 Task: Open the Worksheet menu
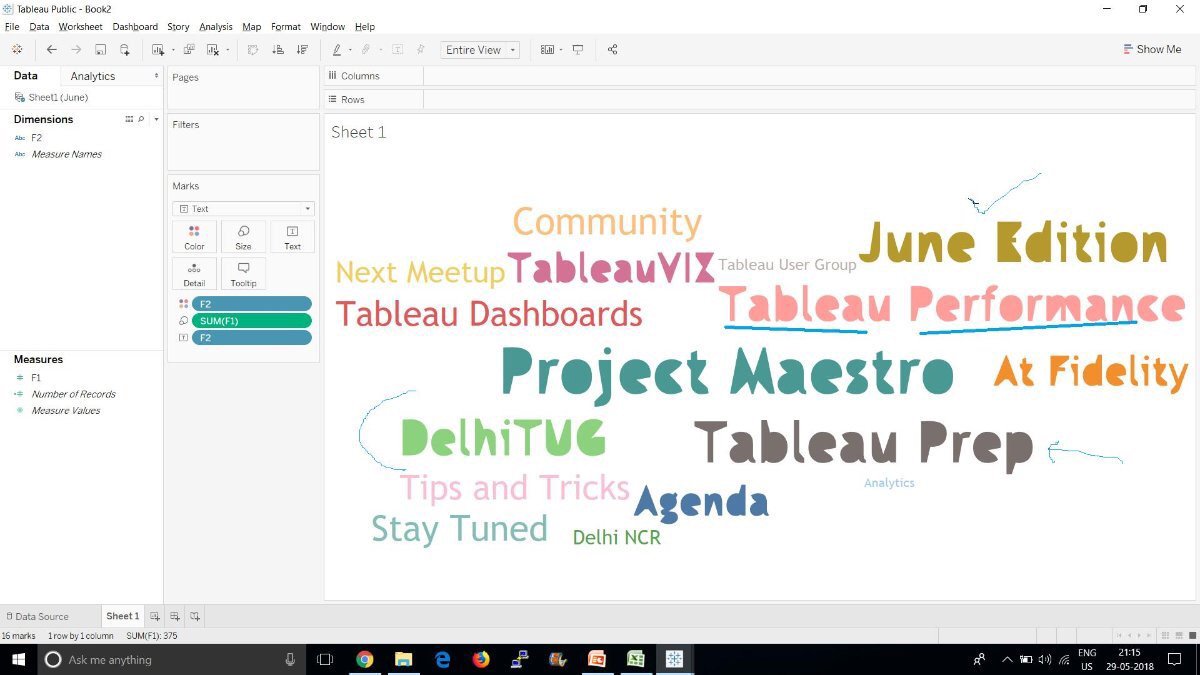click(80, 27)
